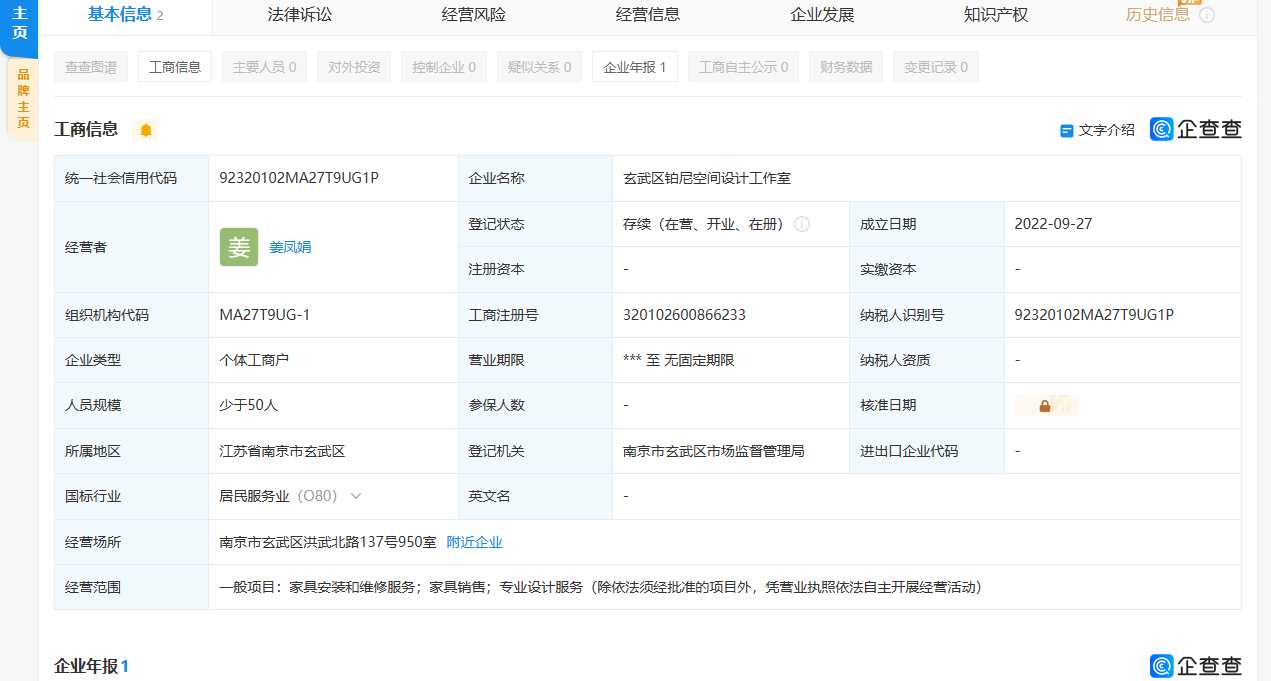Click the info icon next to 存续 status

point(802,224)
